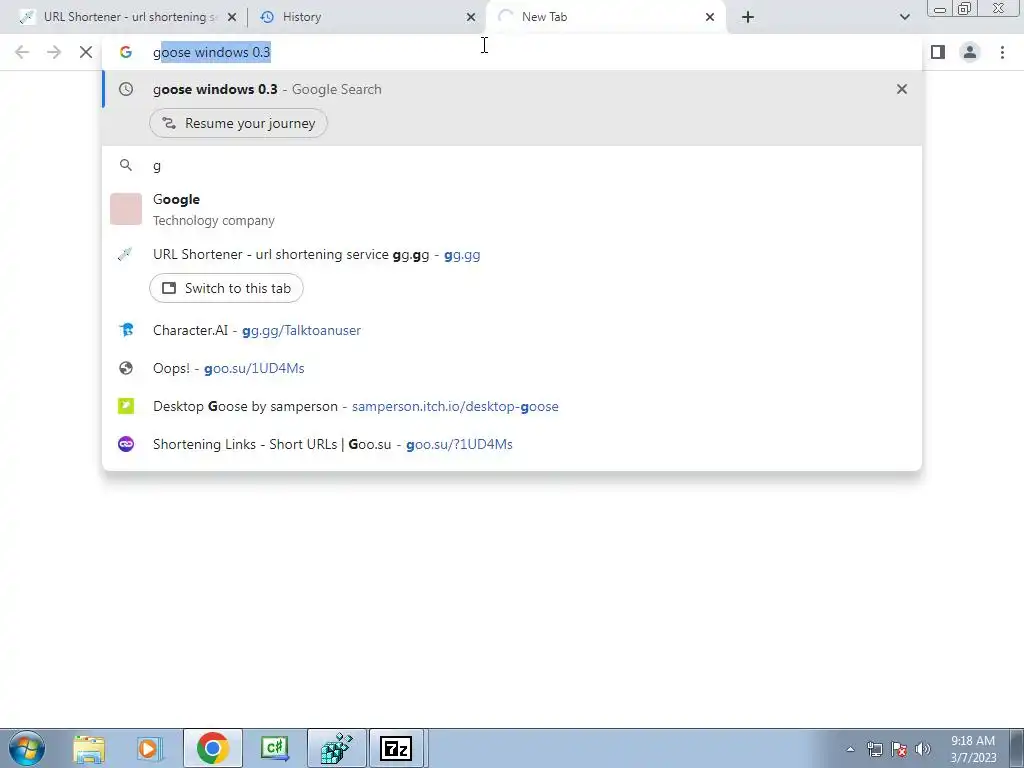Viewport: 1024px width, 768px height.
Task: Open the Chrome profile avatar icon
Action: tap(970, 52)
